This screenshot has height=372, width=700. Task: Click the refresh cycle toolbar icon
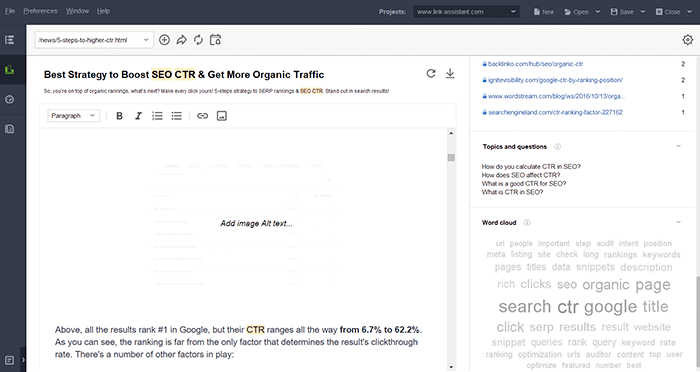[198, 40]
